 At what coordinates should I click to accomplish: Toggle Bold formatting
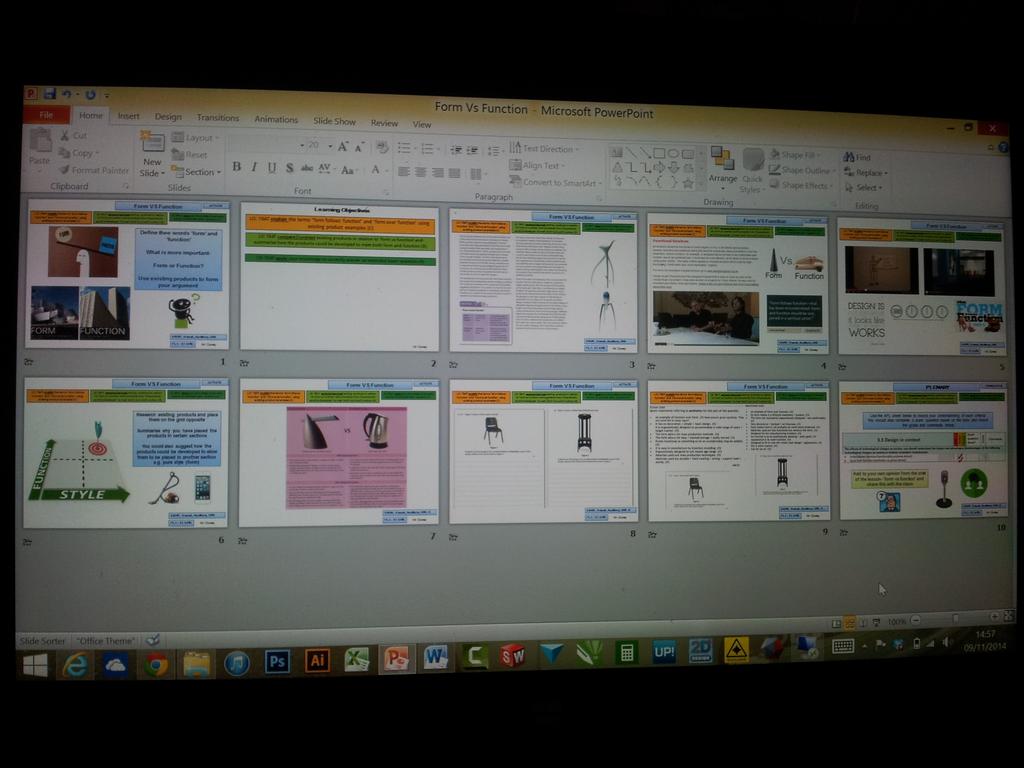click(236, 167)
